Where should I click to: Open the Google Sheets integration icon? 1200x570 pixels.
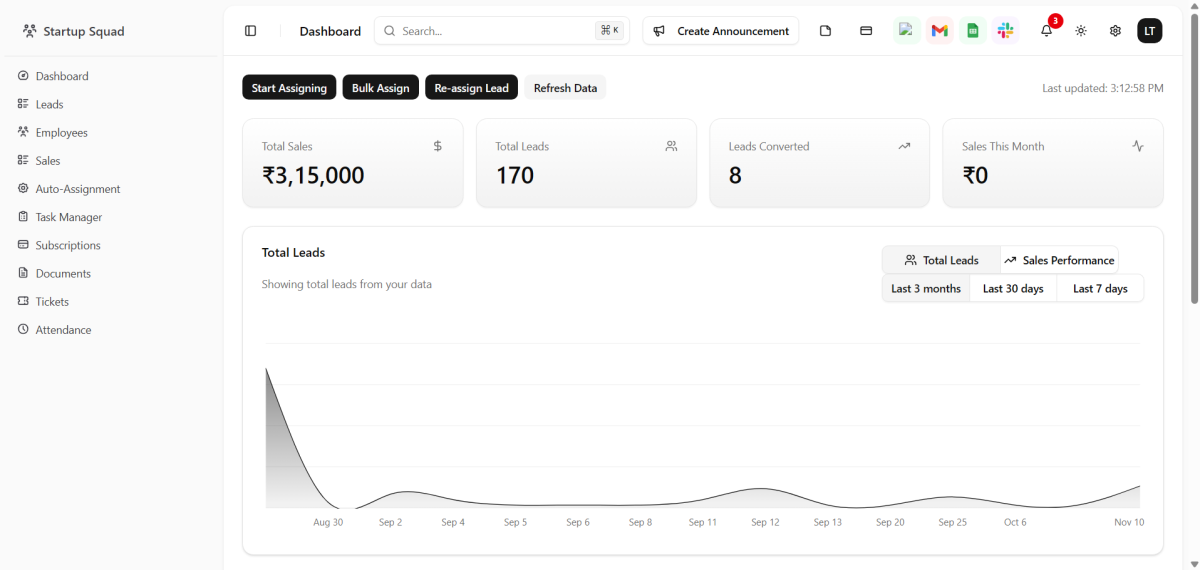[972, 31]
